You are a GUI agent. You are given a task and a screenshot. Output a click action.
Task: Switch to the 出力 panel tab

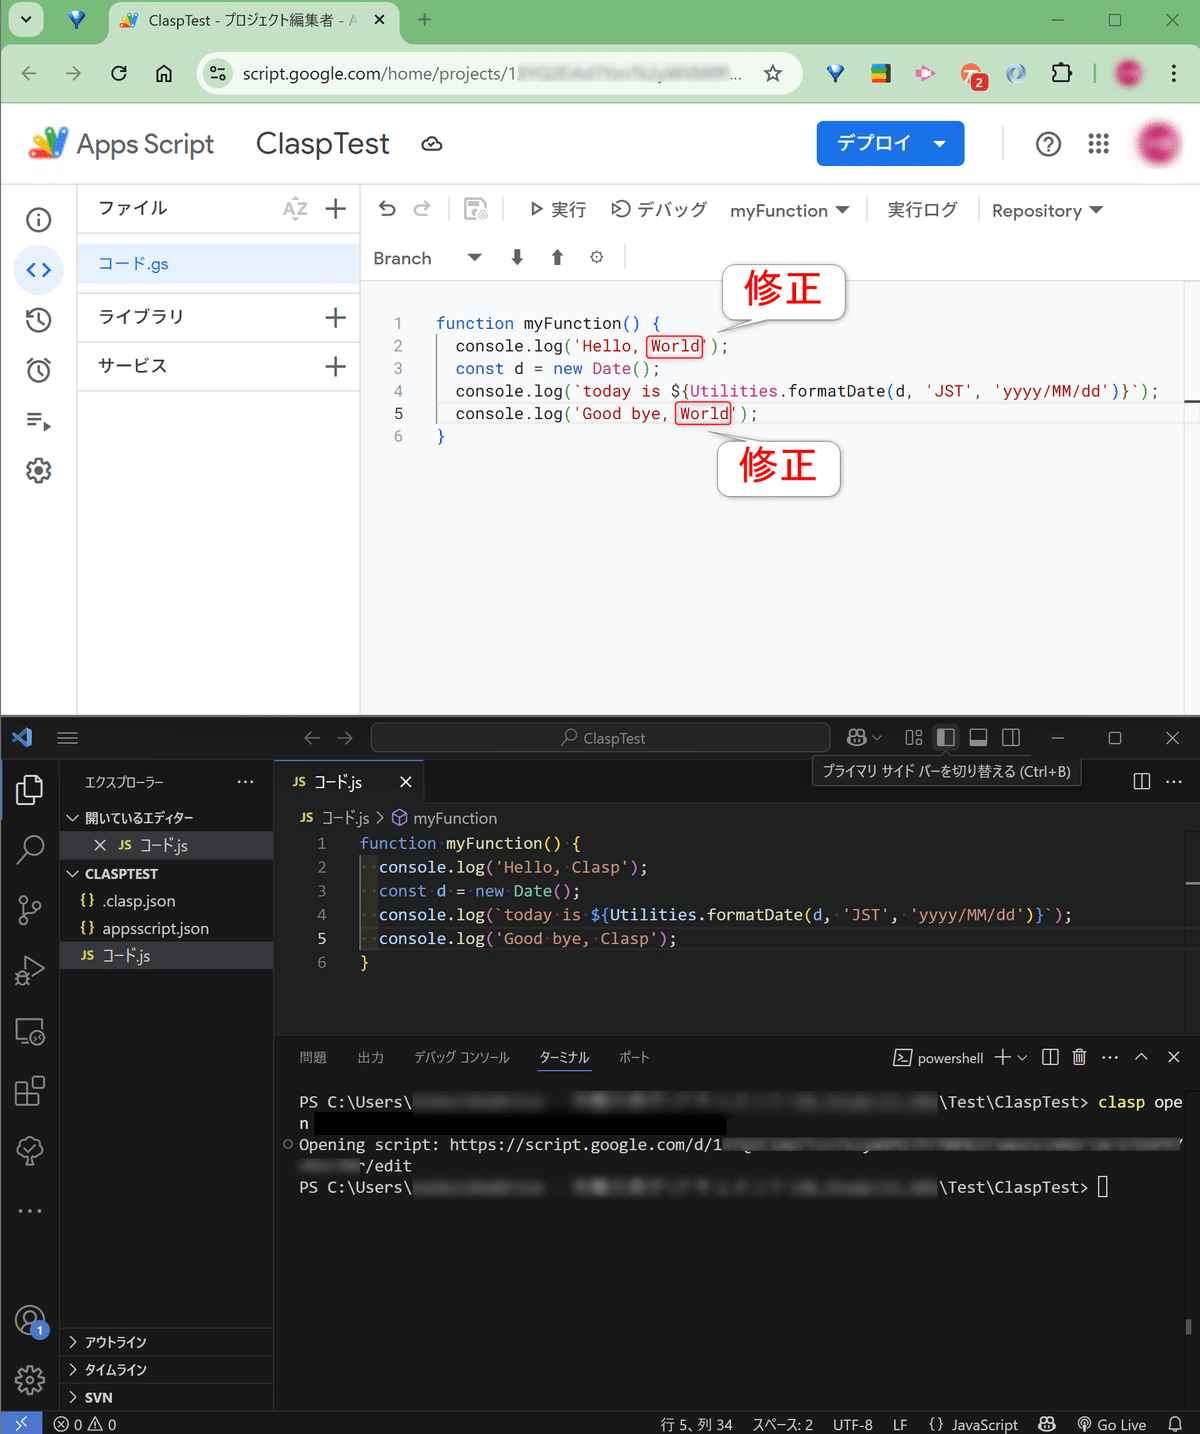point(370,1057)
